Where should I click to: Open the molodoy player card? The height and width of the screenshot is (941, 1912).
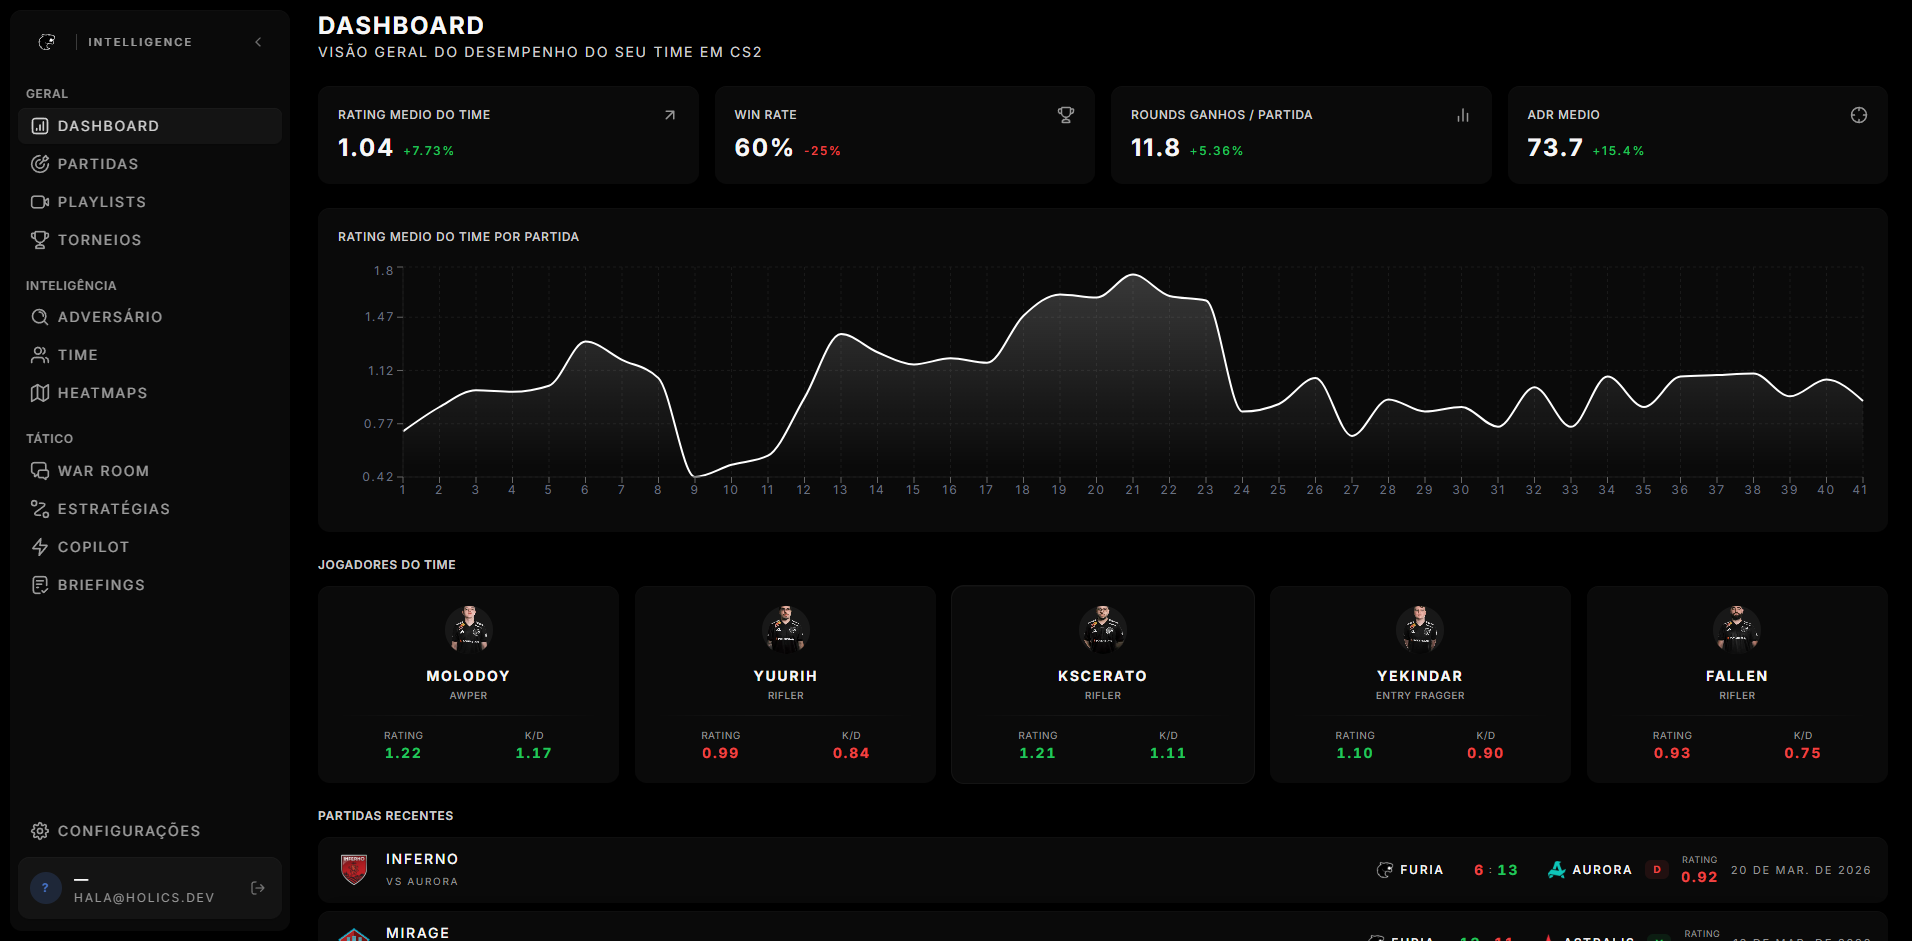(468, 684)
